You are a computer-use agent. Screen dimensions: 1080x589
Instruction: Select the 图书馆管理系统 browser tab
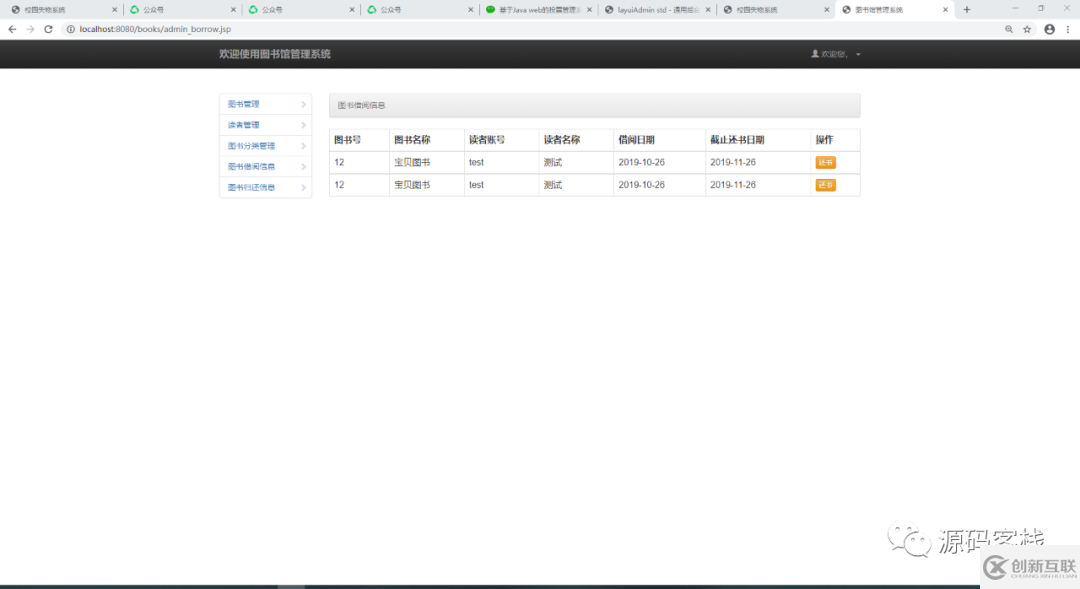(x=894, y=10)
